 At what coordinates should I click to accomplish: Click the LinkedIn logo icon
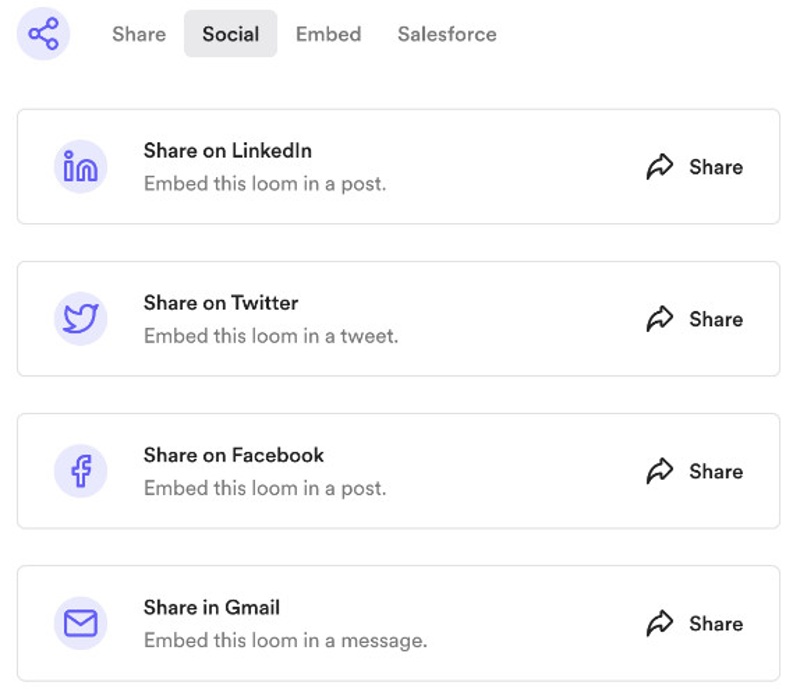pyautogui.click(x=81, y=166)
